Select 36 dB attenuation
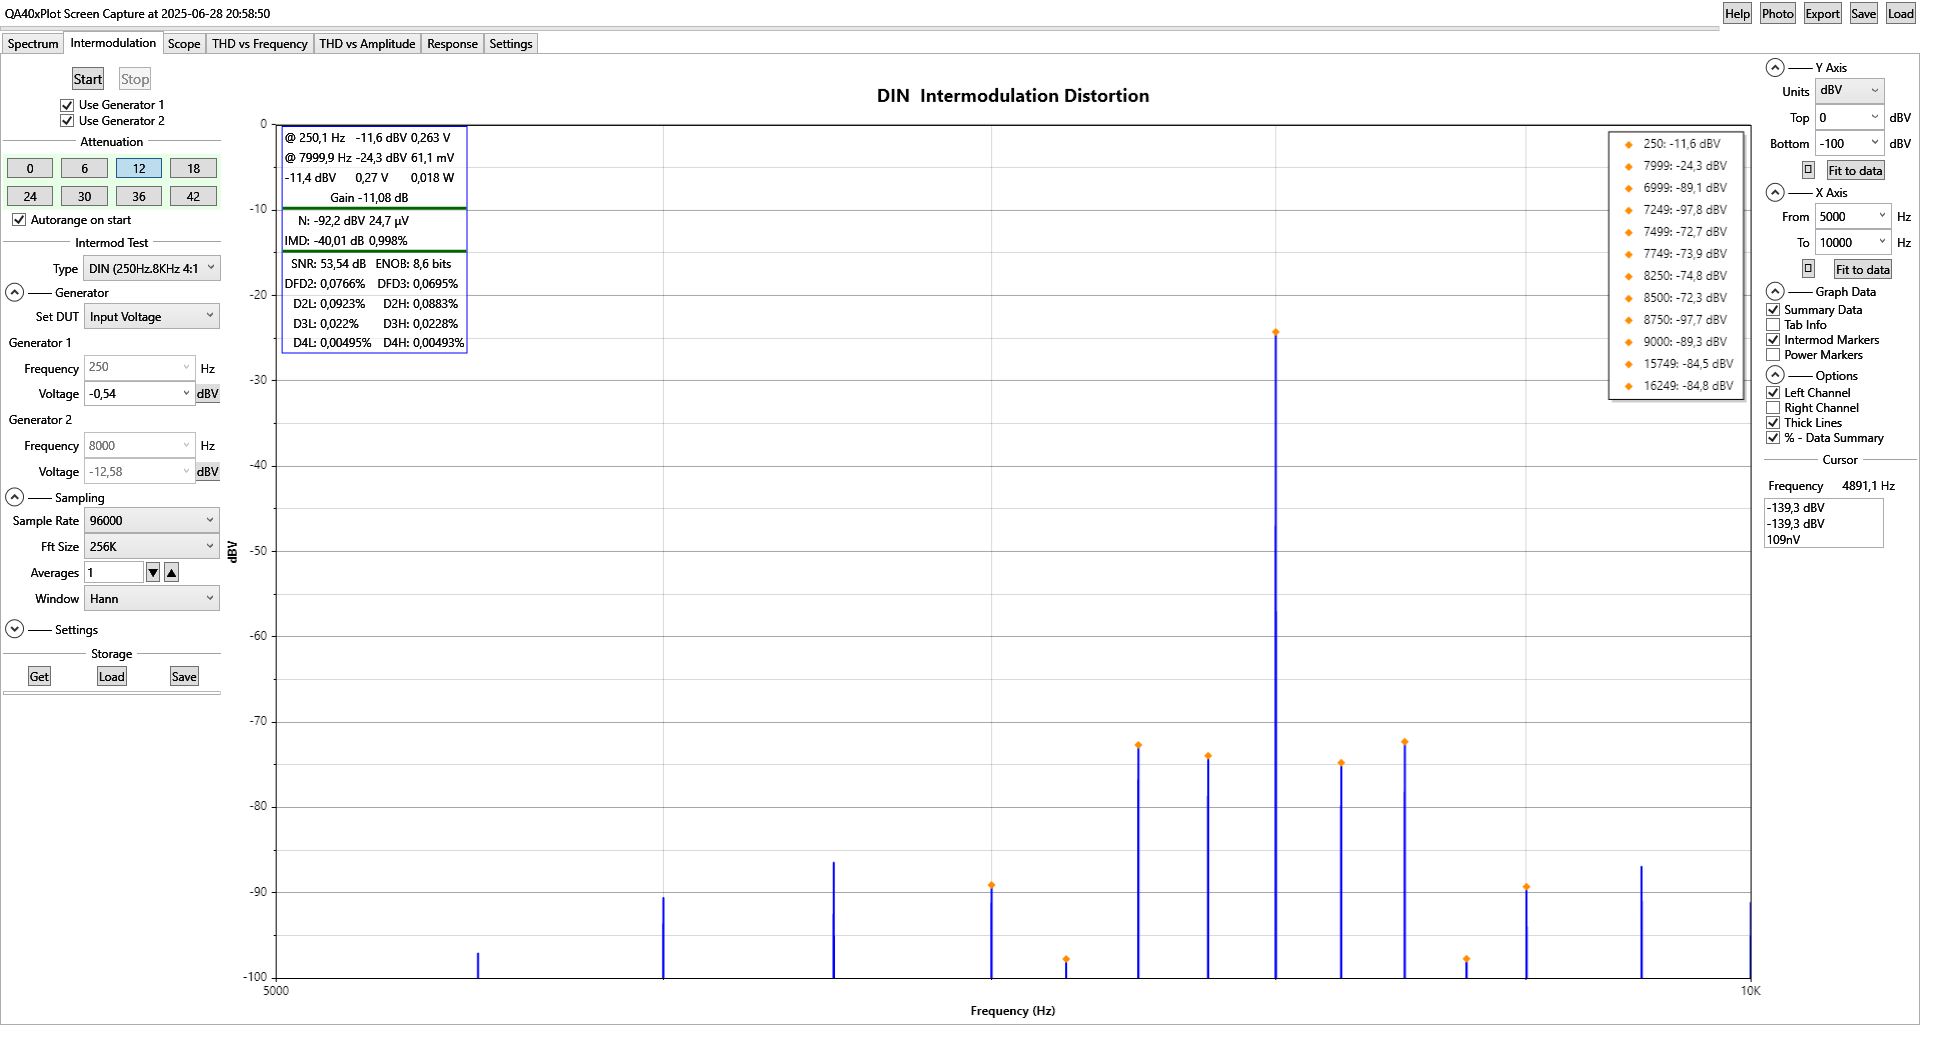The width and height of the screenshot is (1936, 1064). (x=139, y=196)
